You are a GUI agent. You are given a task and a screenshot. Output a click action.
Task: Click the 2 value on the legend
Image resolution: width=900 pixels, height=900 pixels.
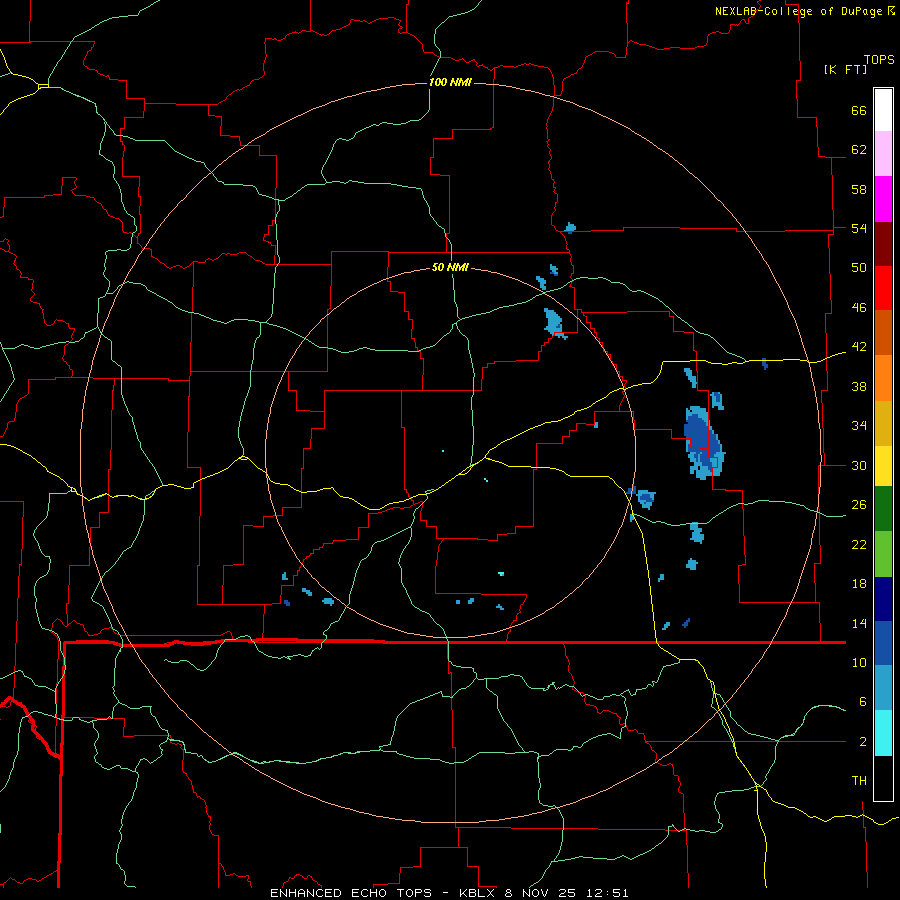coord(862,742)
